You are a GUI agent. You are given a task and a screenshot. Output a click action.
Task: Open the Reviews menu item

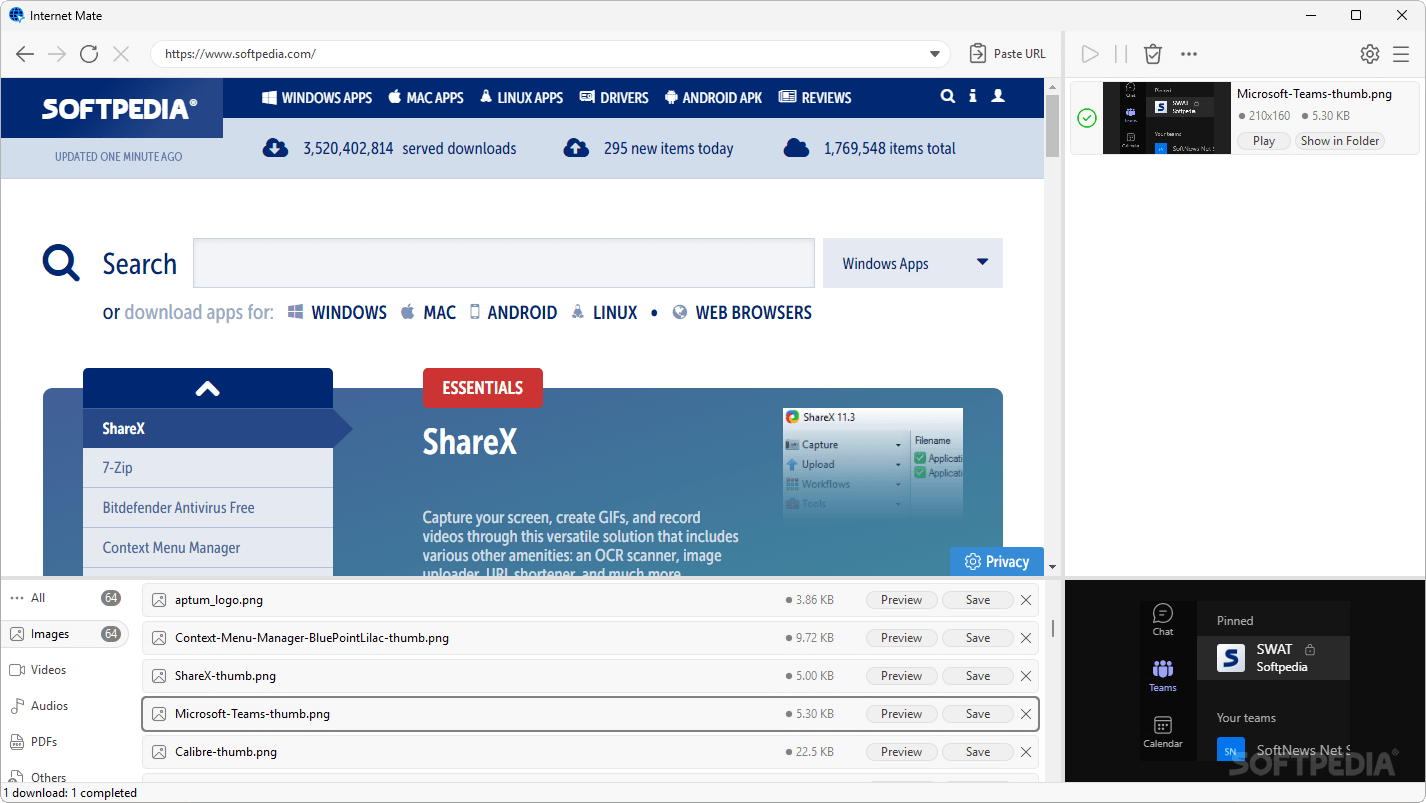(815, 98)
